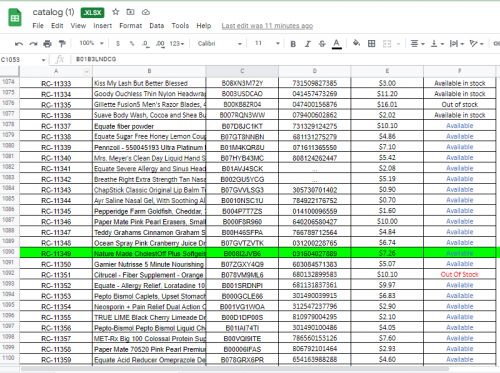Click cell B07GVTZVTK
Viewport: 500px width, 373px height.
pyautogui.click(x=242, y=243)
